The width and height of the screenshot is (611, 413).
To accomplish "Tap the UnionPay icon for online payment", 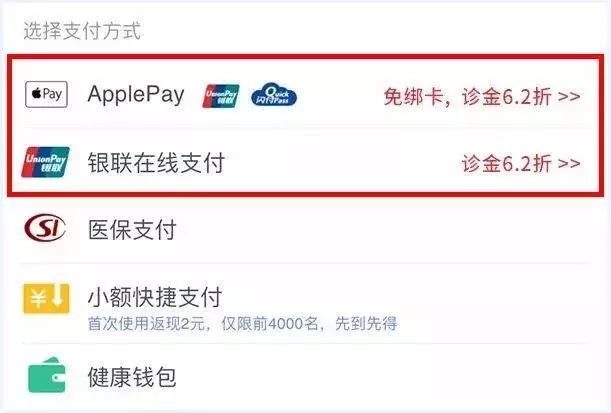I will (x=46, y=162).
